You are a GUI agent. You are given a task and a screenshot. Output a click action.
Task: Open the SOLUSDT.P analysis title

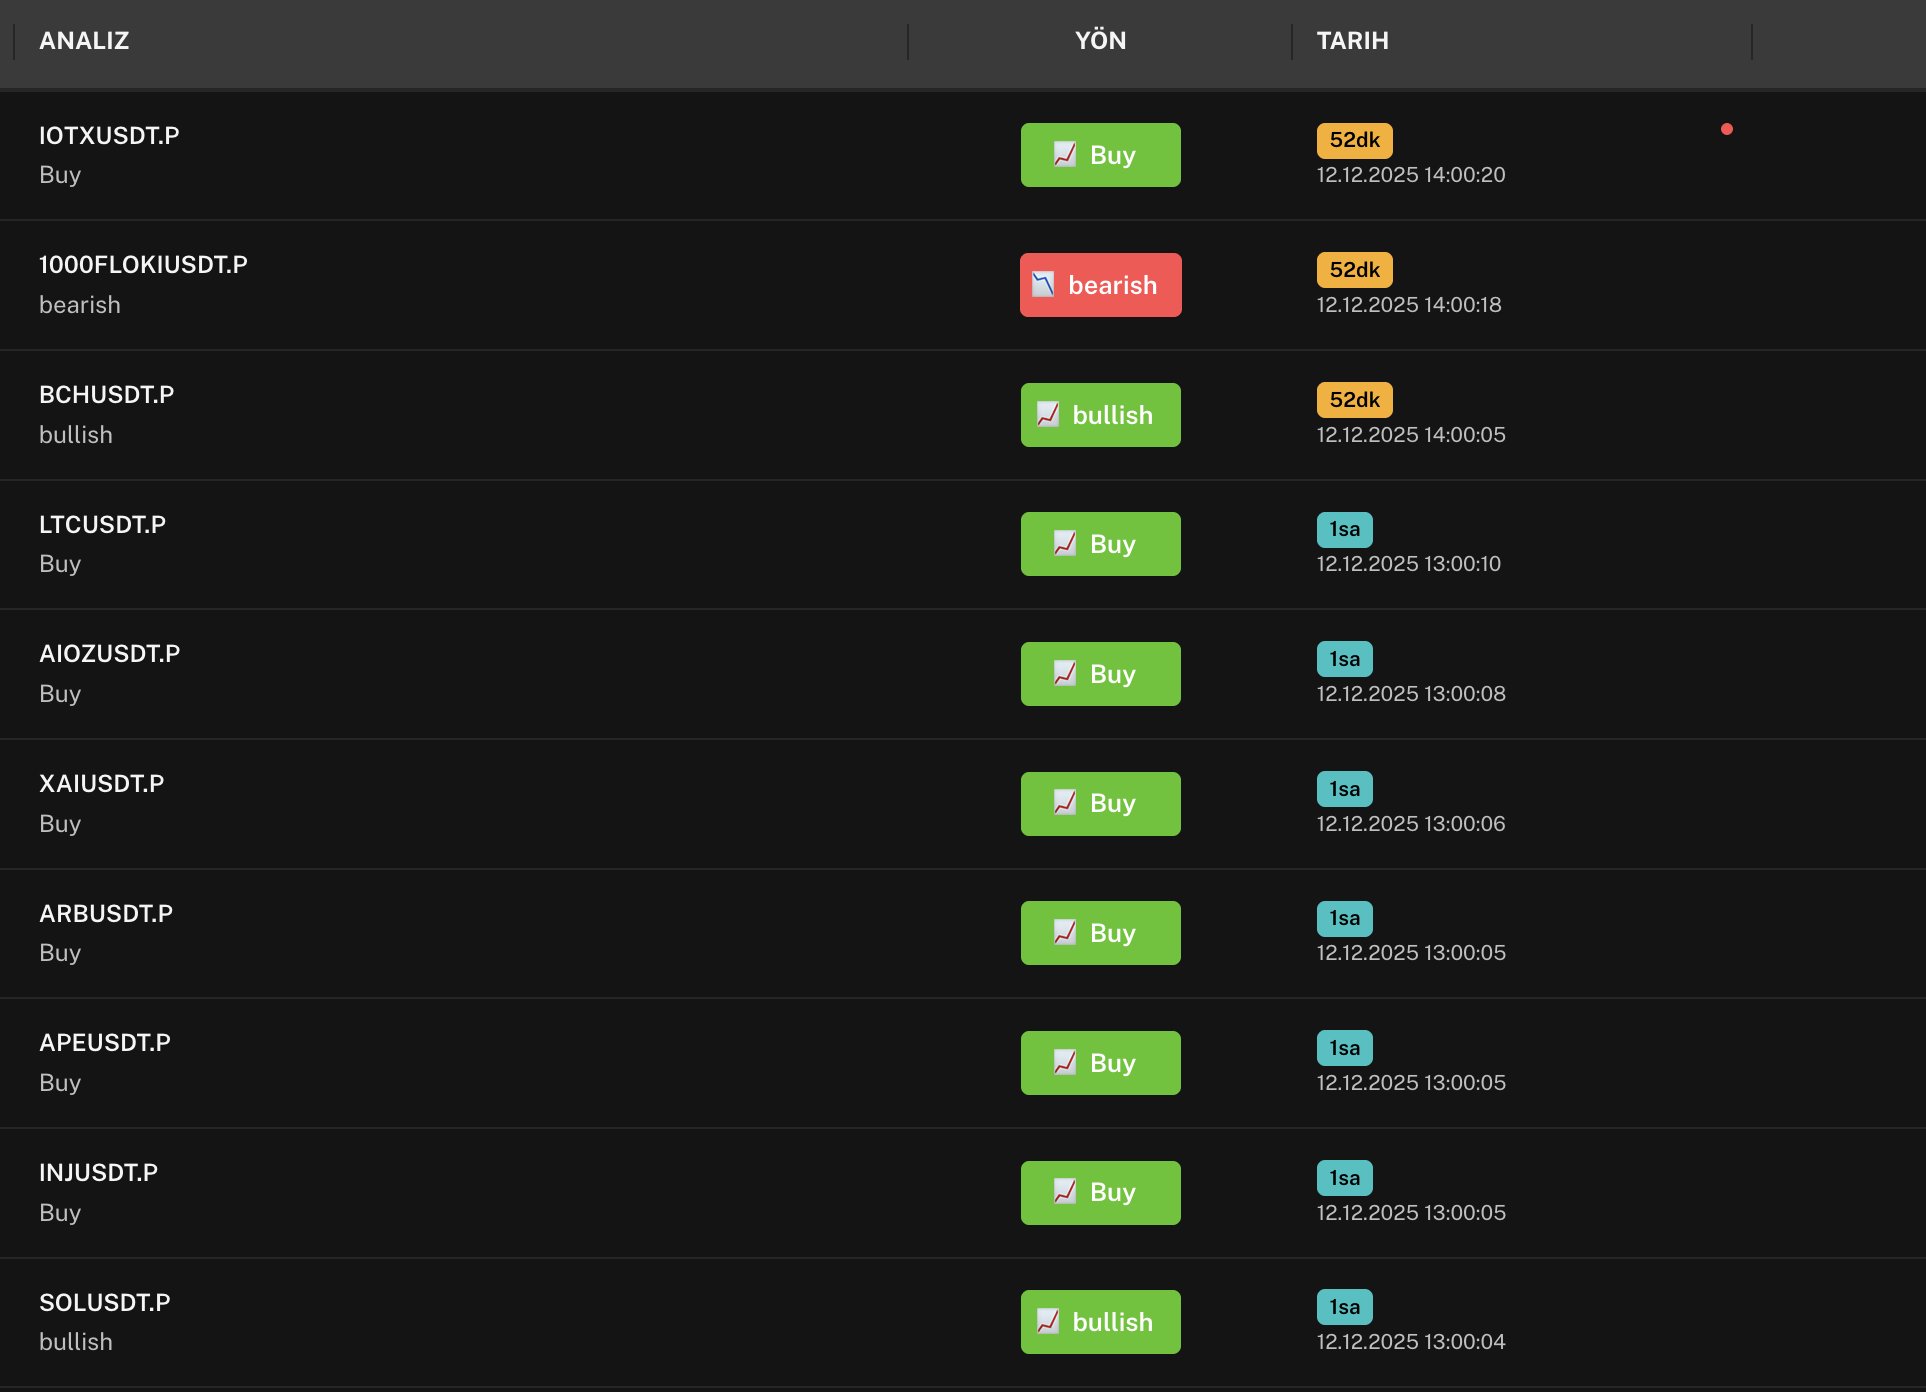tap(105, 1302)
